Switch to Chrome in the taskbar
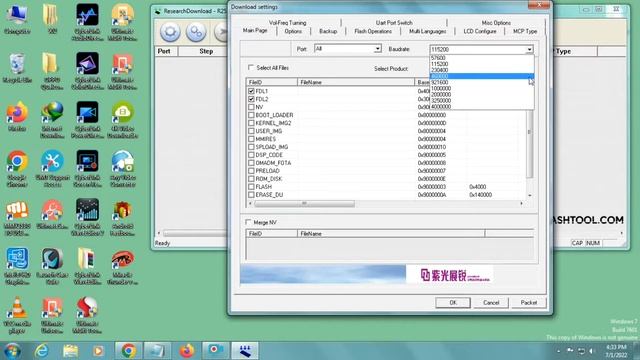This screenshot has height=360, width=640. [x=128, y=351]
